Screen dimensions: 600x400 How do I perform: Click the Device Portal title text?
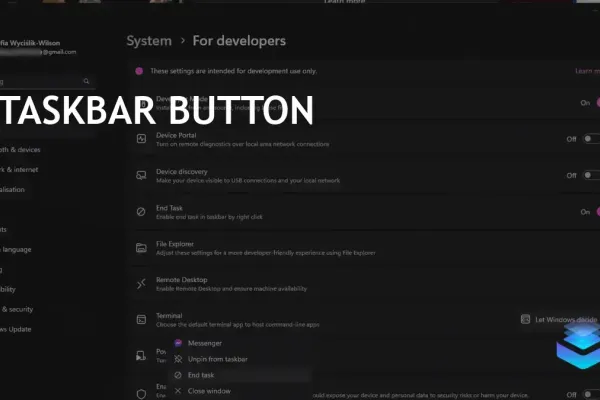tap(176, 135)
